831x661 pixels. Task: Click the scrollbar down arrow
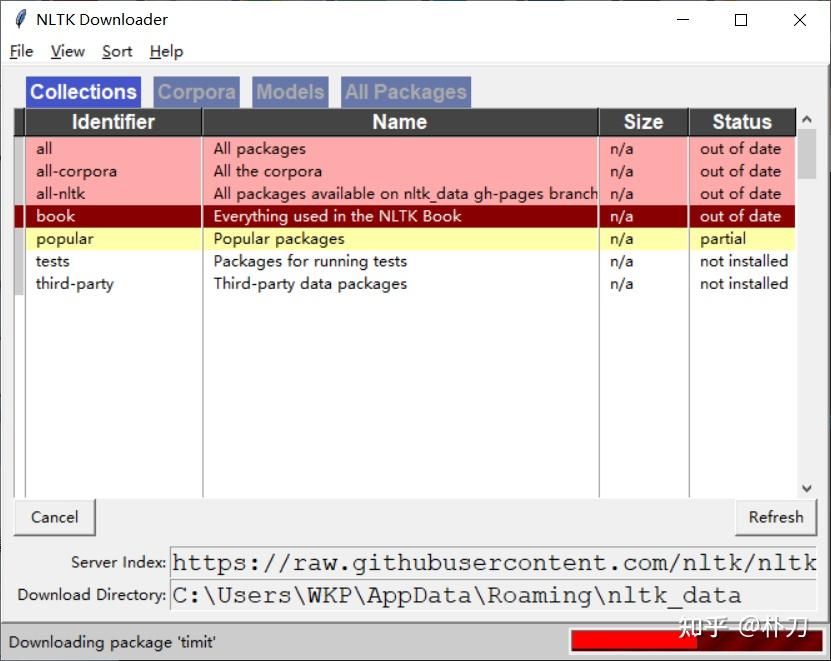[807, 487]
